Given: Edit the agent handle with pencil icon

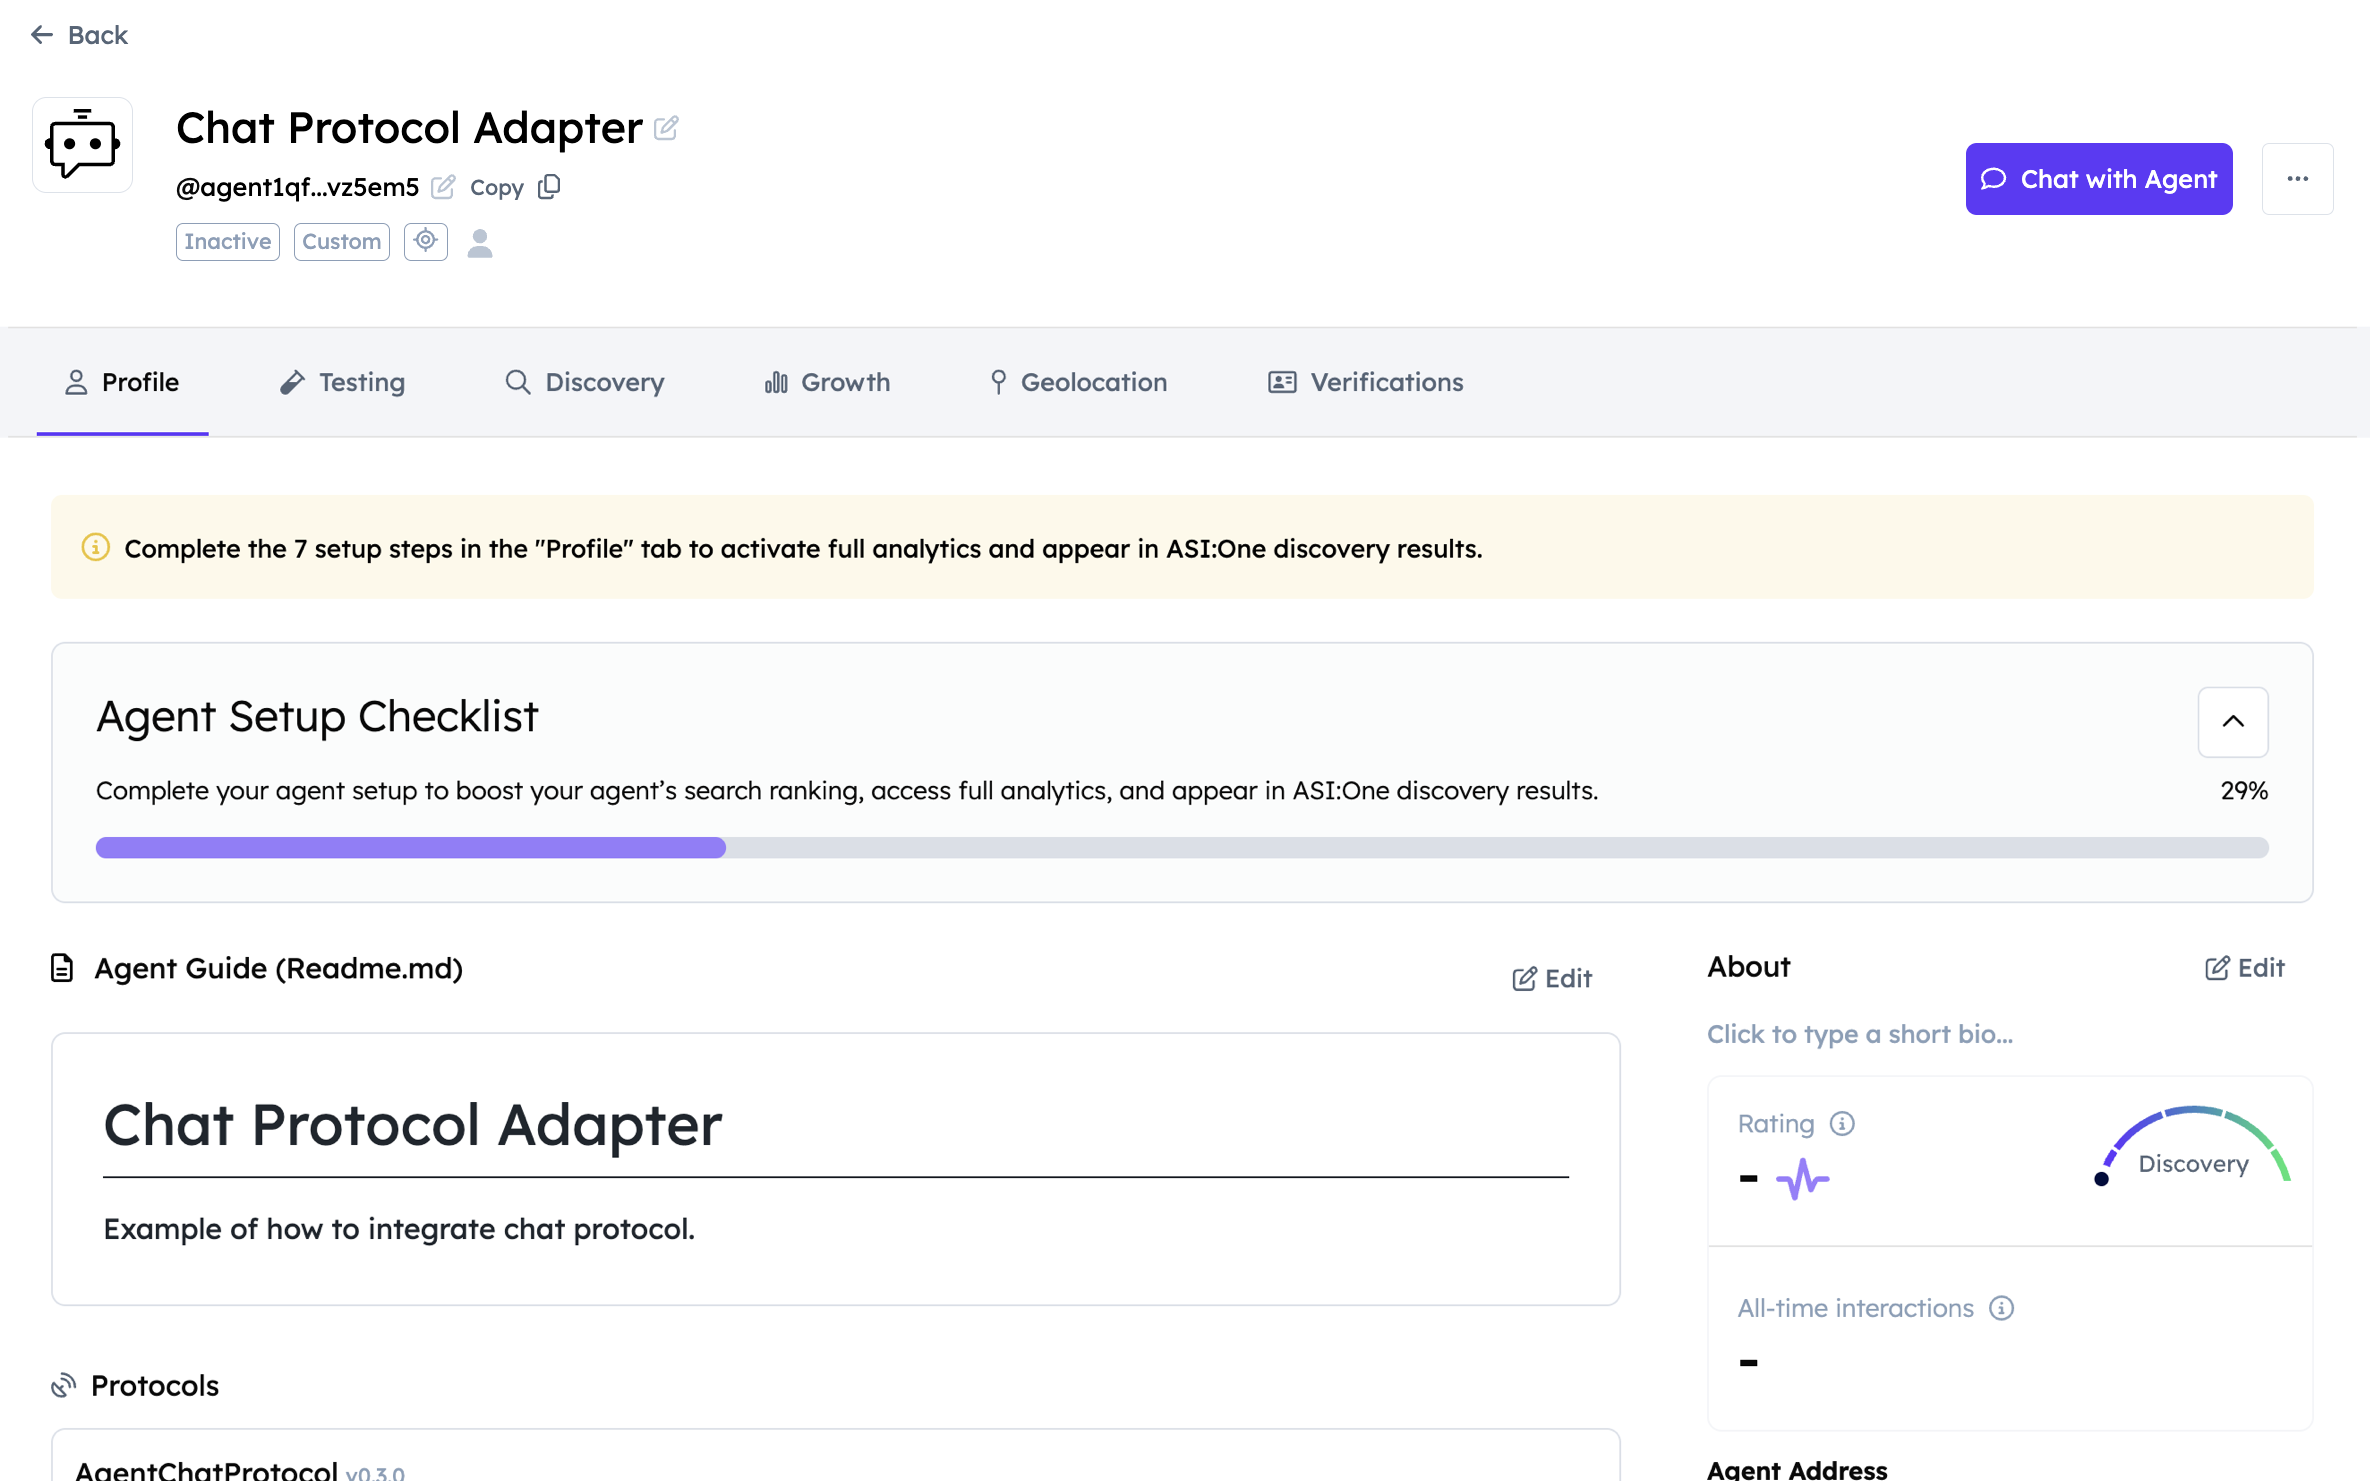Looking at the screenshot, I should [443, 187].
